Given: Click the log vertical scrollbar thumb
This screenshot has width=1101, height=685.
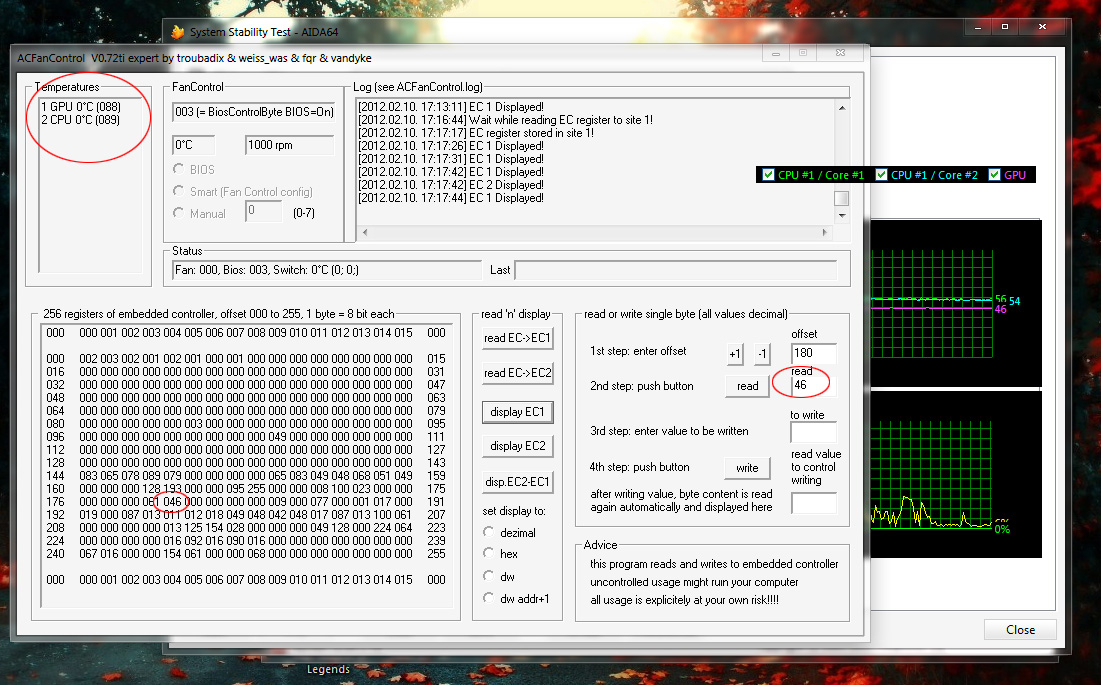Looking at the screenshot, I should pos(842,198).
